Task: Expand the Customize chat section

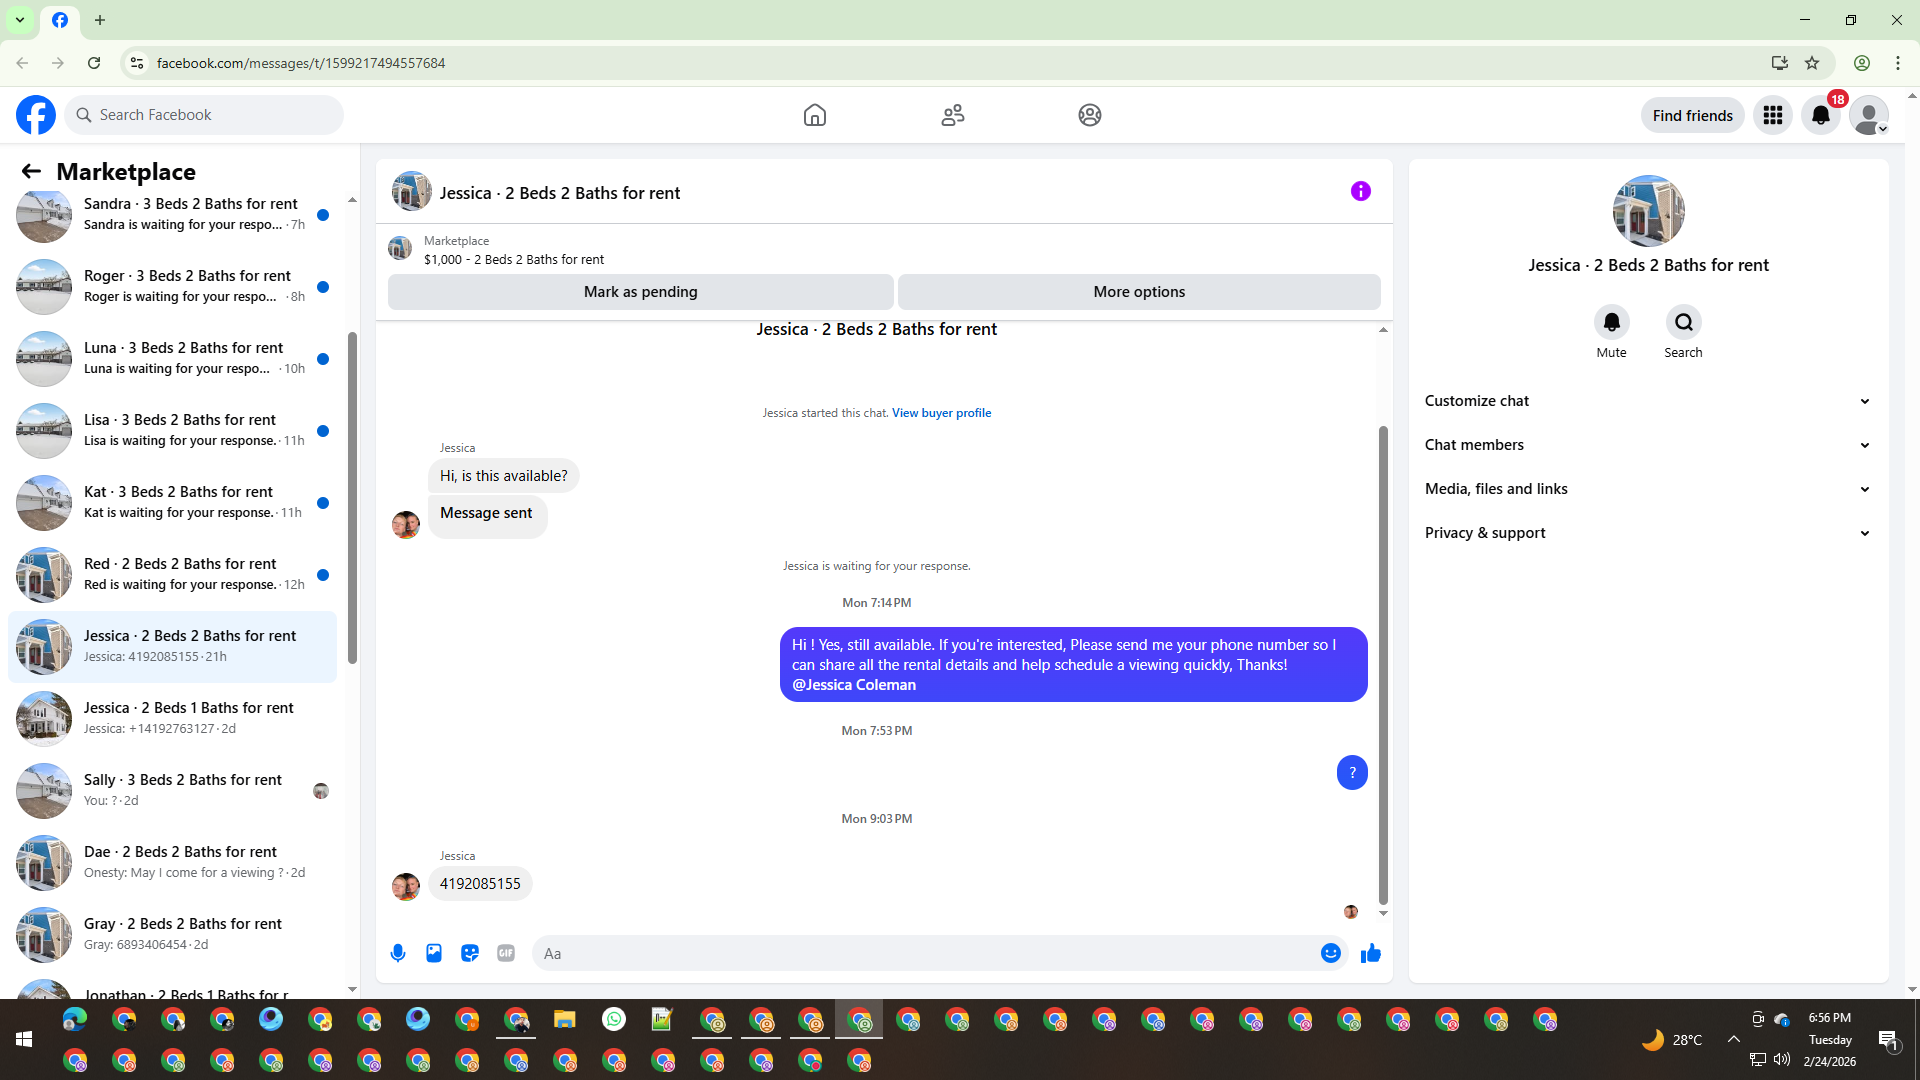Action: coord(1647,401)
